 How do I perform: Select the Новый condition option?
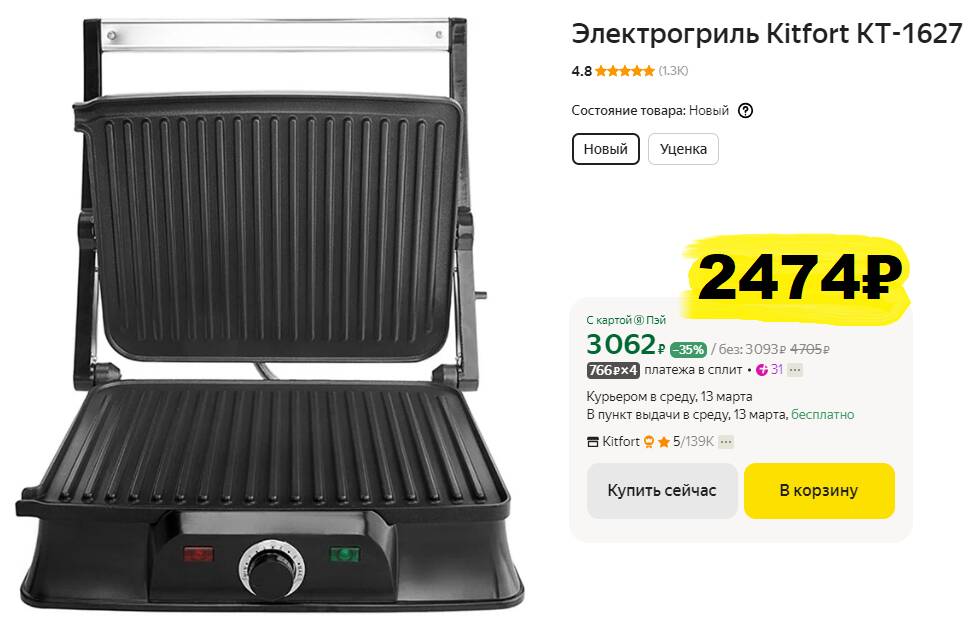click(606, 149)
